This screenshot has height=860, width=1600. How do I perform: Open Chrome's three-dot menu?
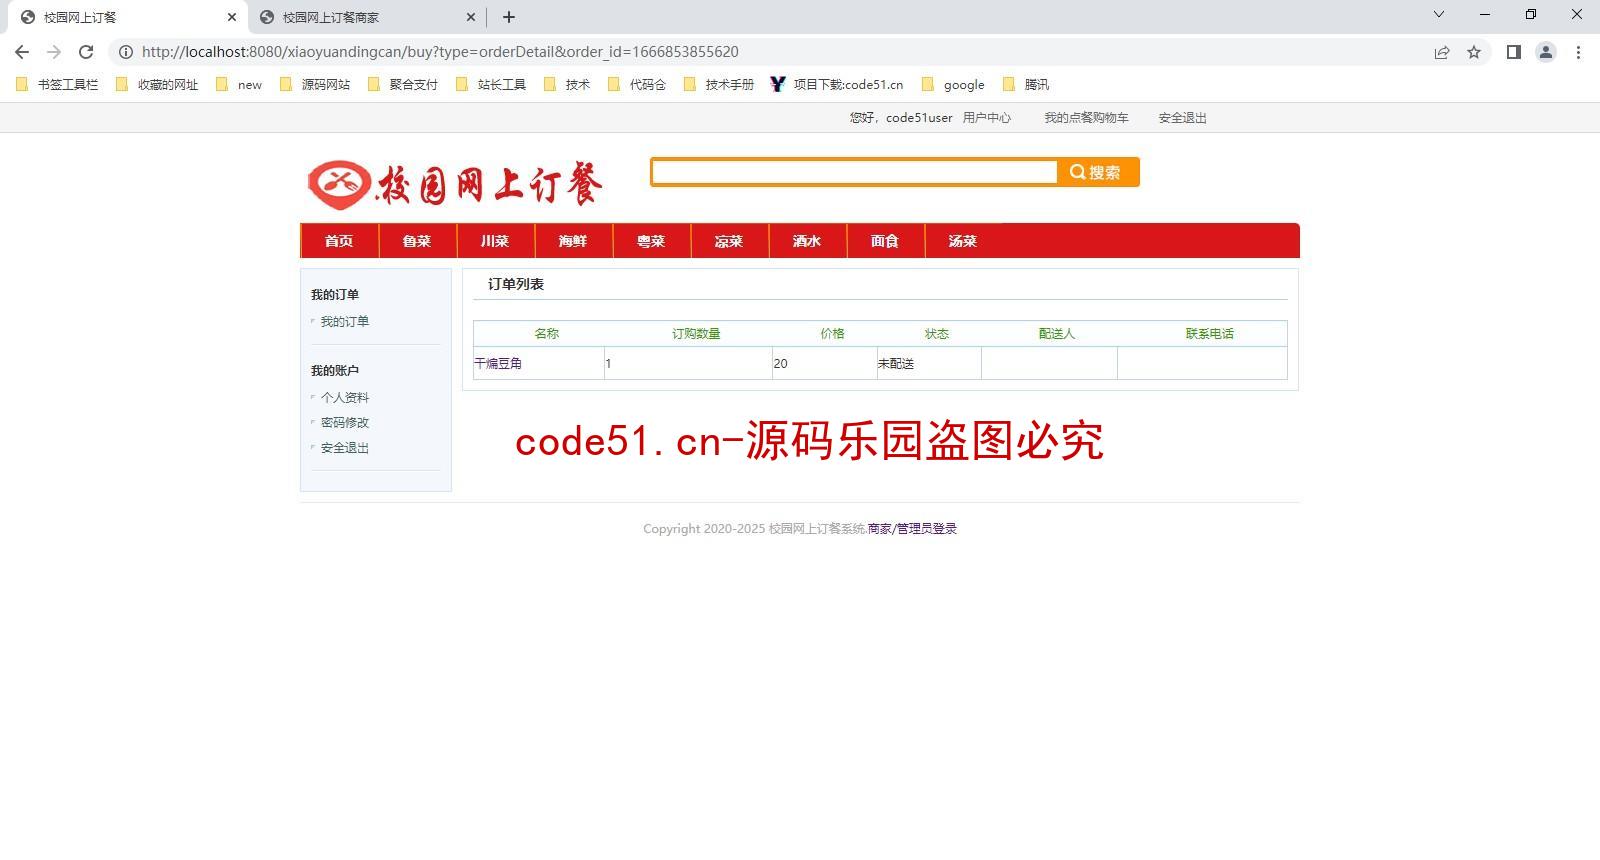(1578, 52)
